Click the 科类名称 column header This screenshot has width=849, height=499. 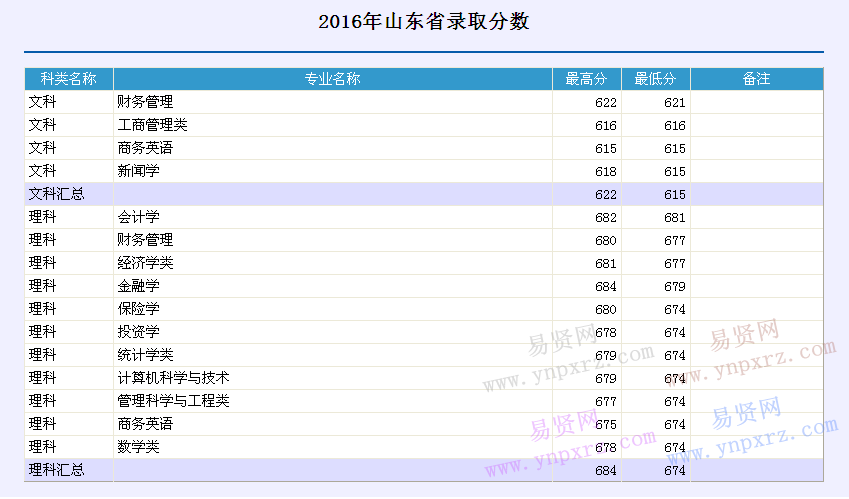tap(68, 79)
